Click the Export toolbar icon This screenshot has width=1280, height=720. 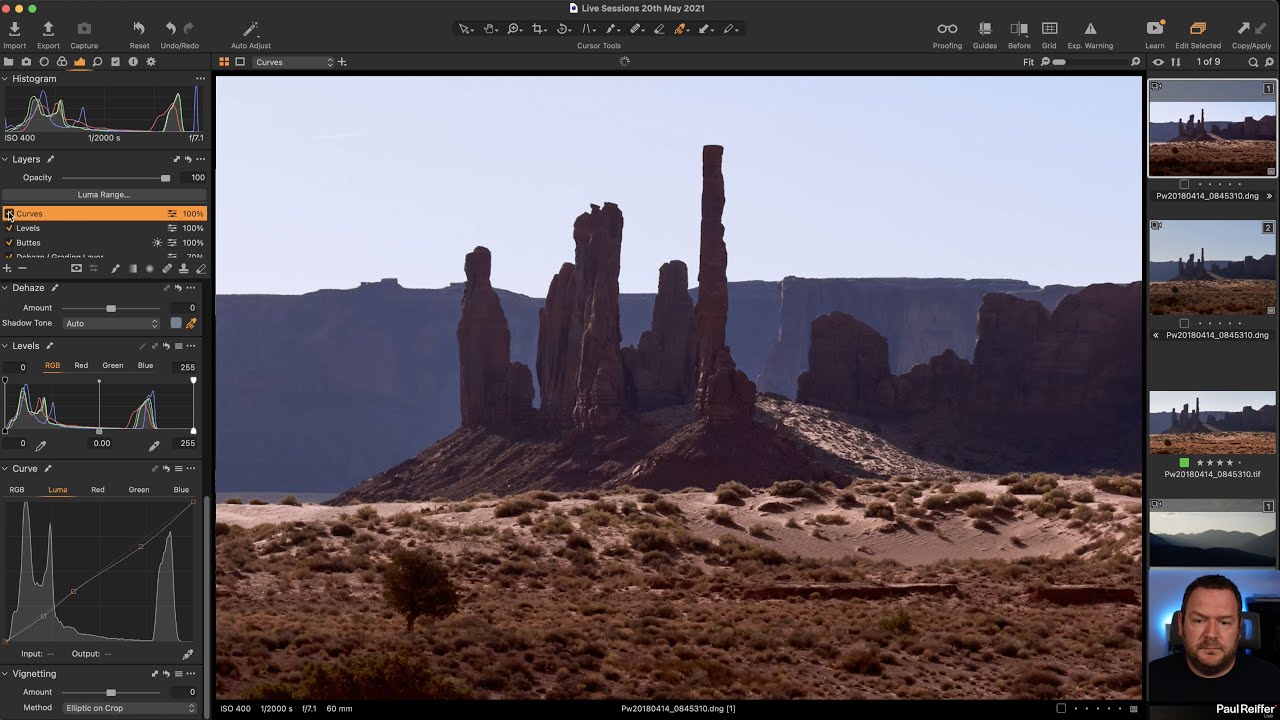click(x=48, y=29)
